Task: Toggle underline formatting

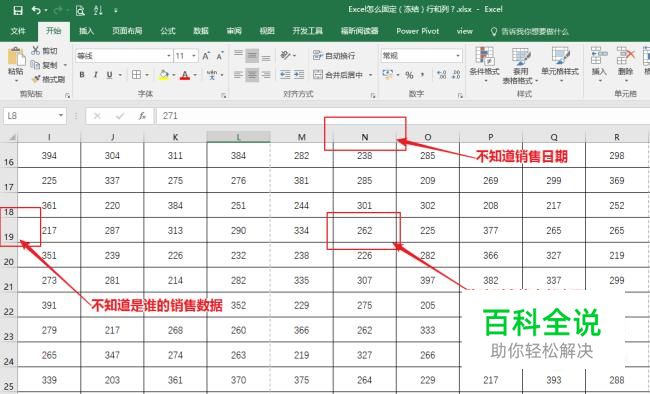Action: coord(109,75)
